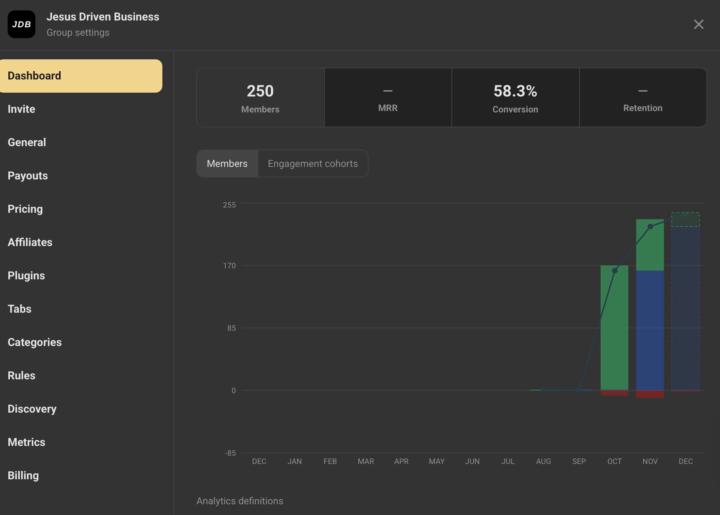Viewport: 720px width, 515px height.
Task: Go to Invite in sidebar
Action: click(21, 109)
